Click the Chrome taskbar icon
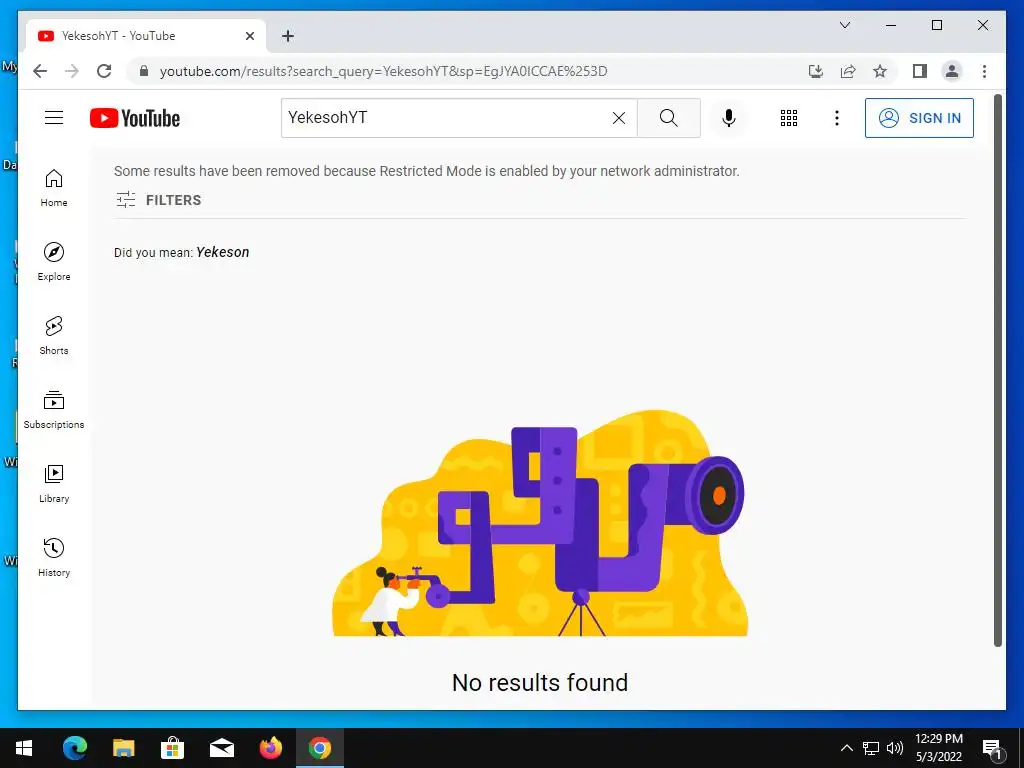The width and height of the screenshot is (1024, 768). pyautogui.click(x=319, y=748)
